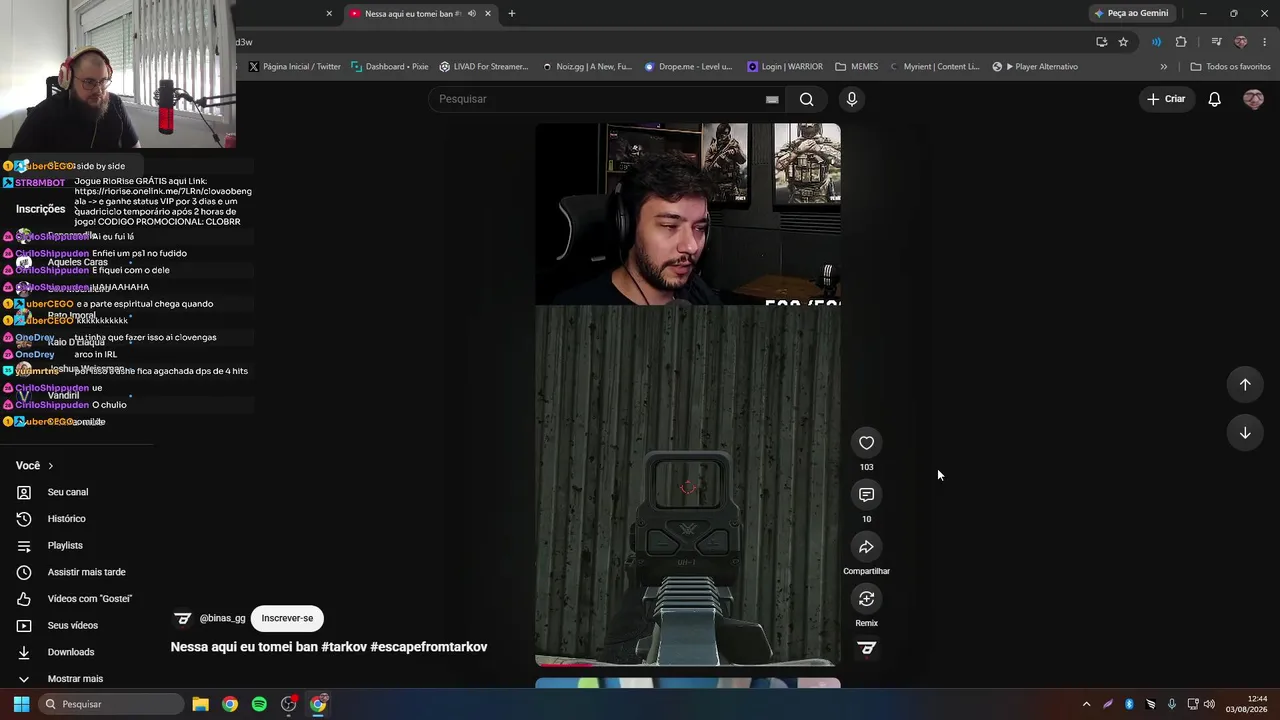This screenshot has height=720, width=1280.
Task: Start voice search with the microphone
Action: [852, 99]
